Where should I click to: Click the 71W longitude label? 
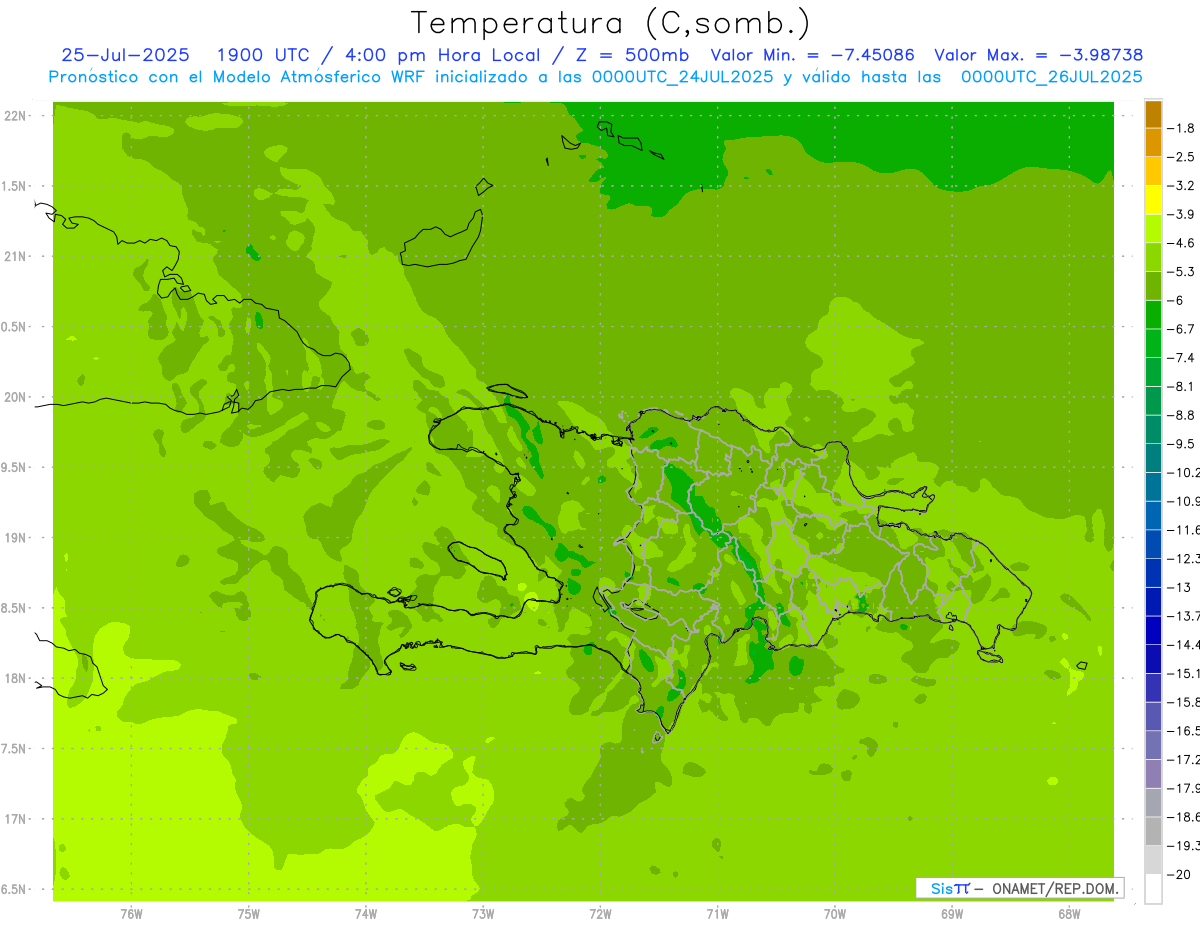(717, 913)
